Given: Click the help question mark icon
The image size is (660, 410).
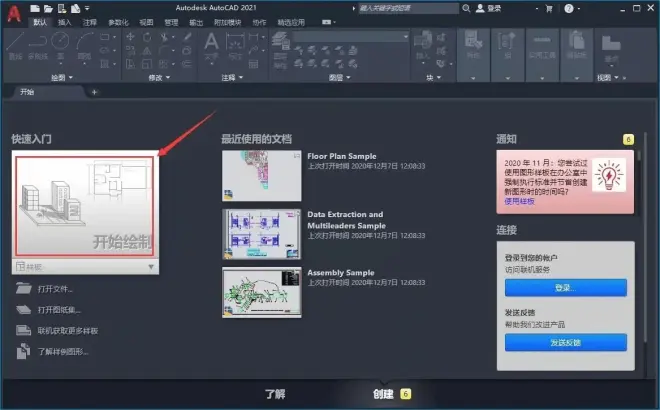Looking at the screenshot, I should click(569, 8).
